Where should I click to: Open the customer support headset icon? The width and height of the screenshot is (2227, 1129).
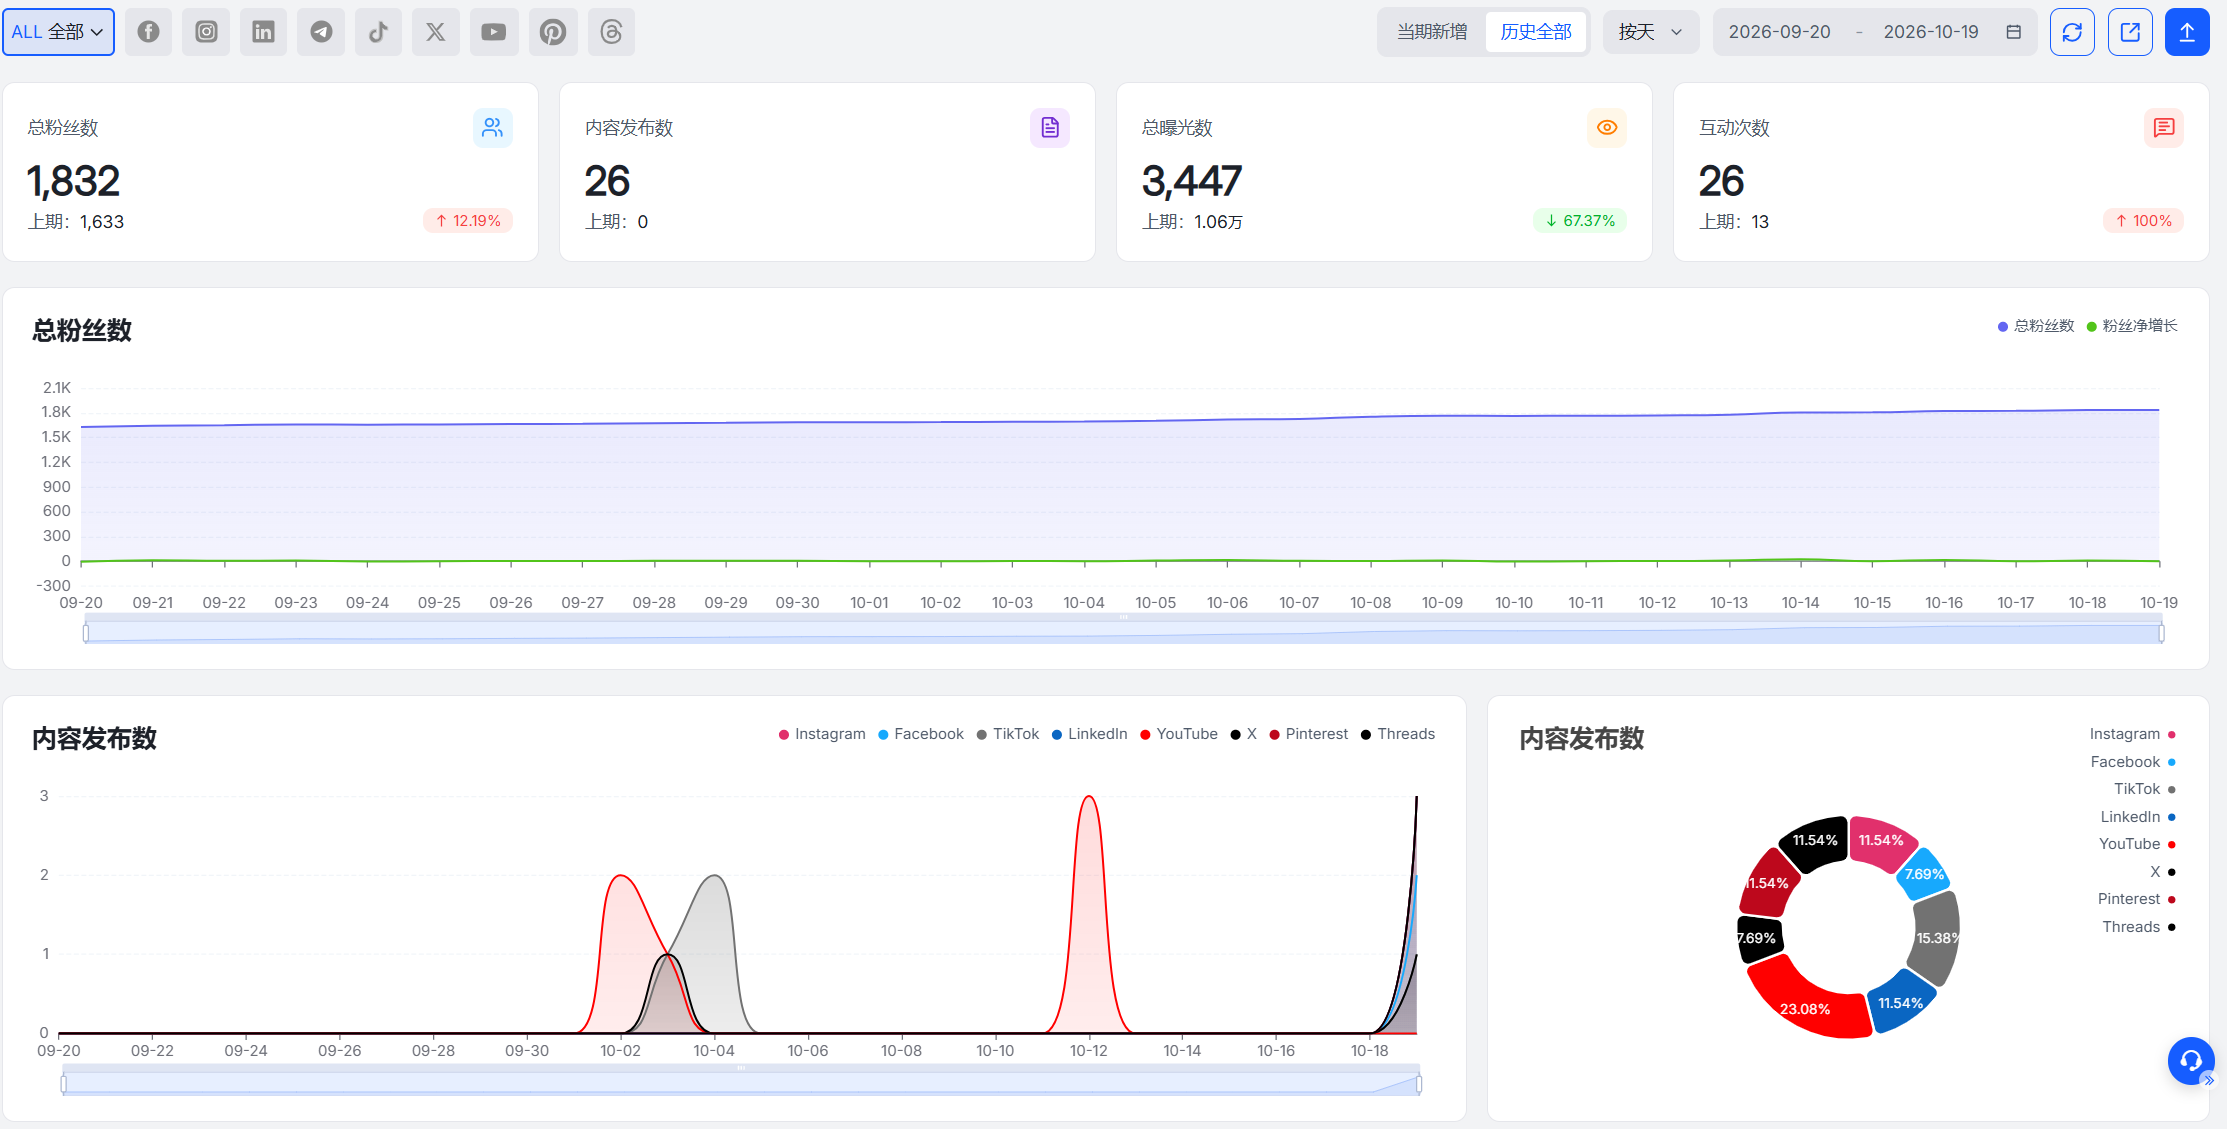click(x=2191, y=1060)
